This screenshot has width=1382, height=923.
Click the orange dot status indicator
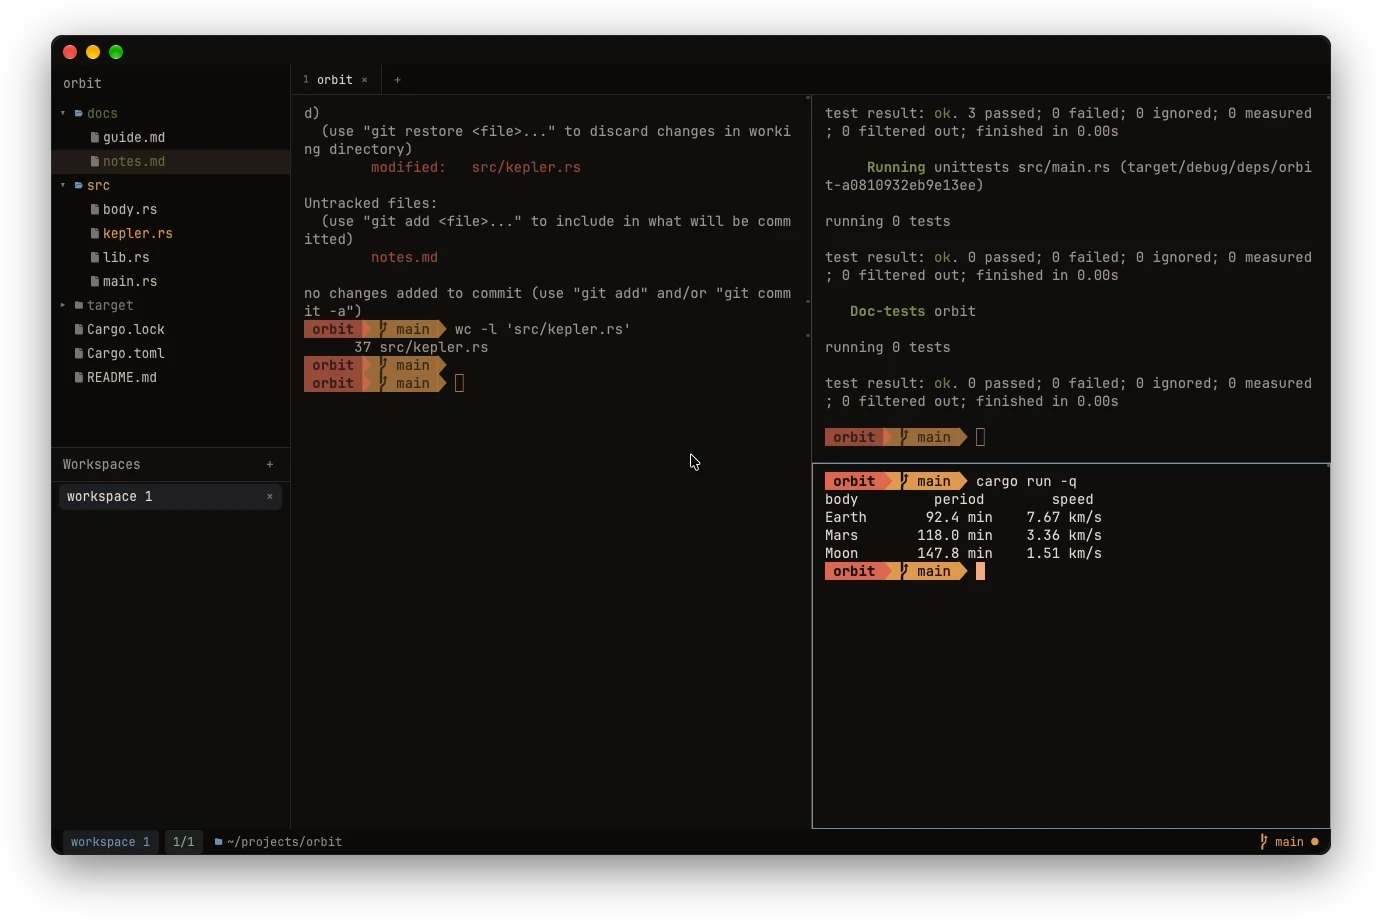pyautogui.click(x=1314, y=842)
